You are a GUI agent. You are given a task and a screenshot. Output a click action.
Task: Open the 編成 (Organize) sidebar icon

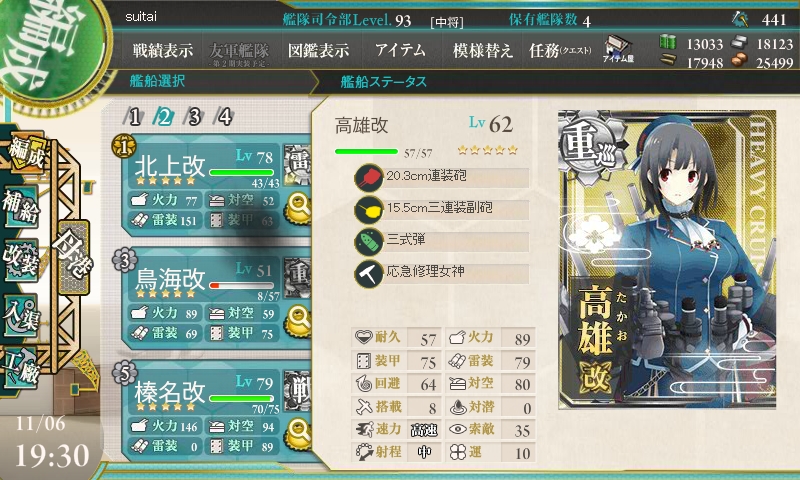point(26,151)
